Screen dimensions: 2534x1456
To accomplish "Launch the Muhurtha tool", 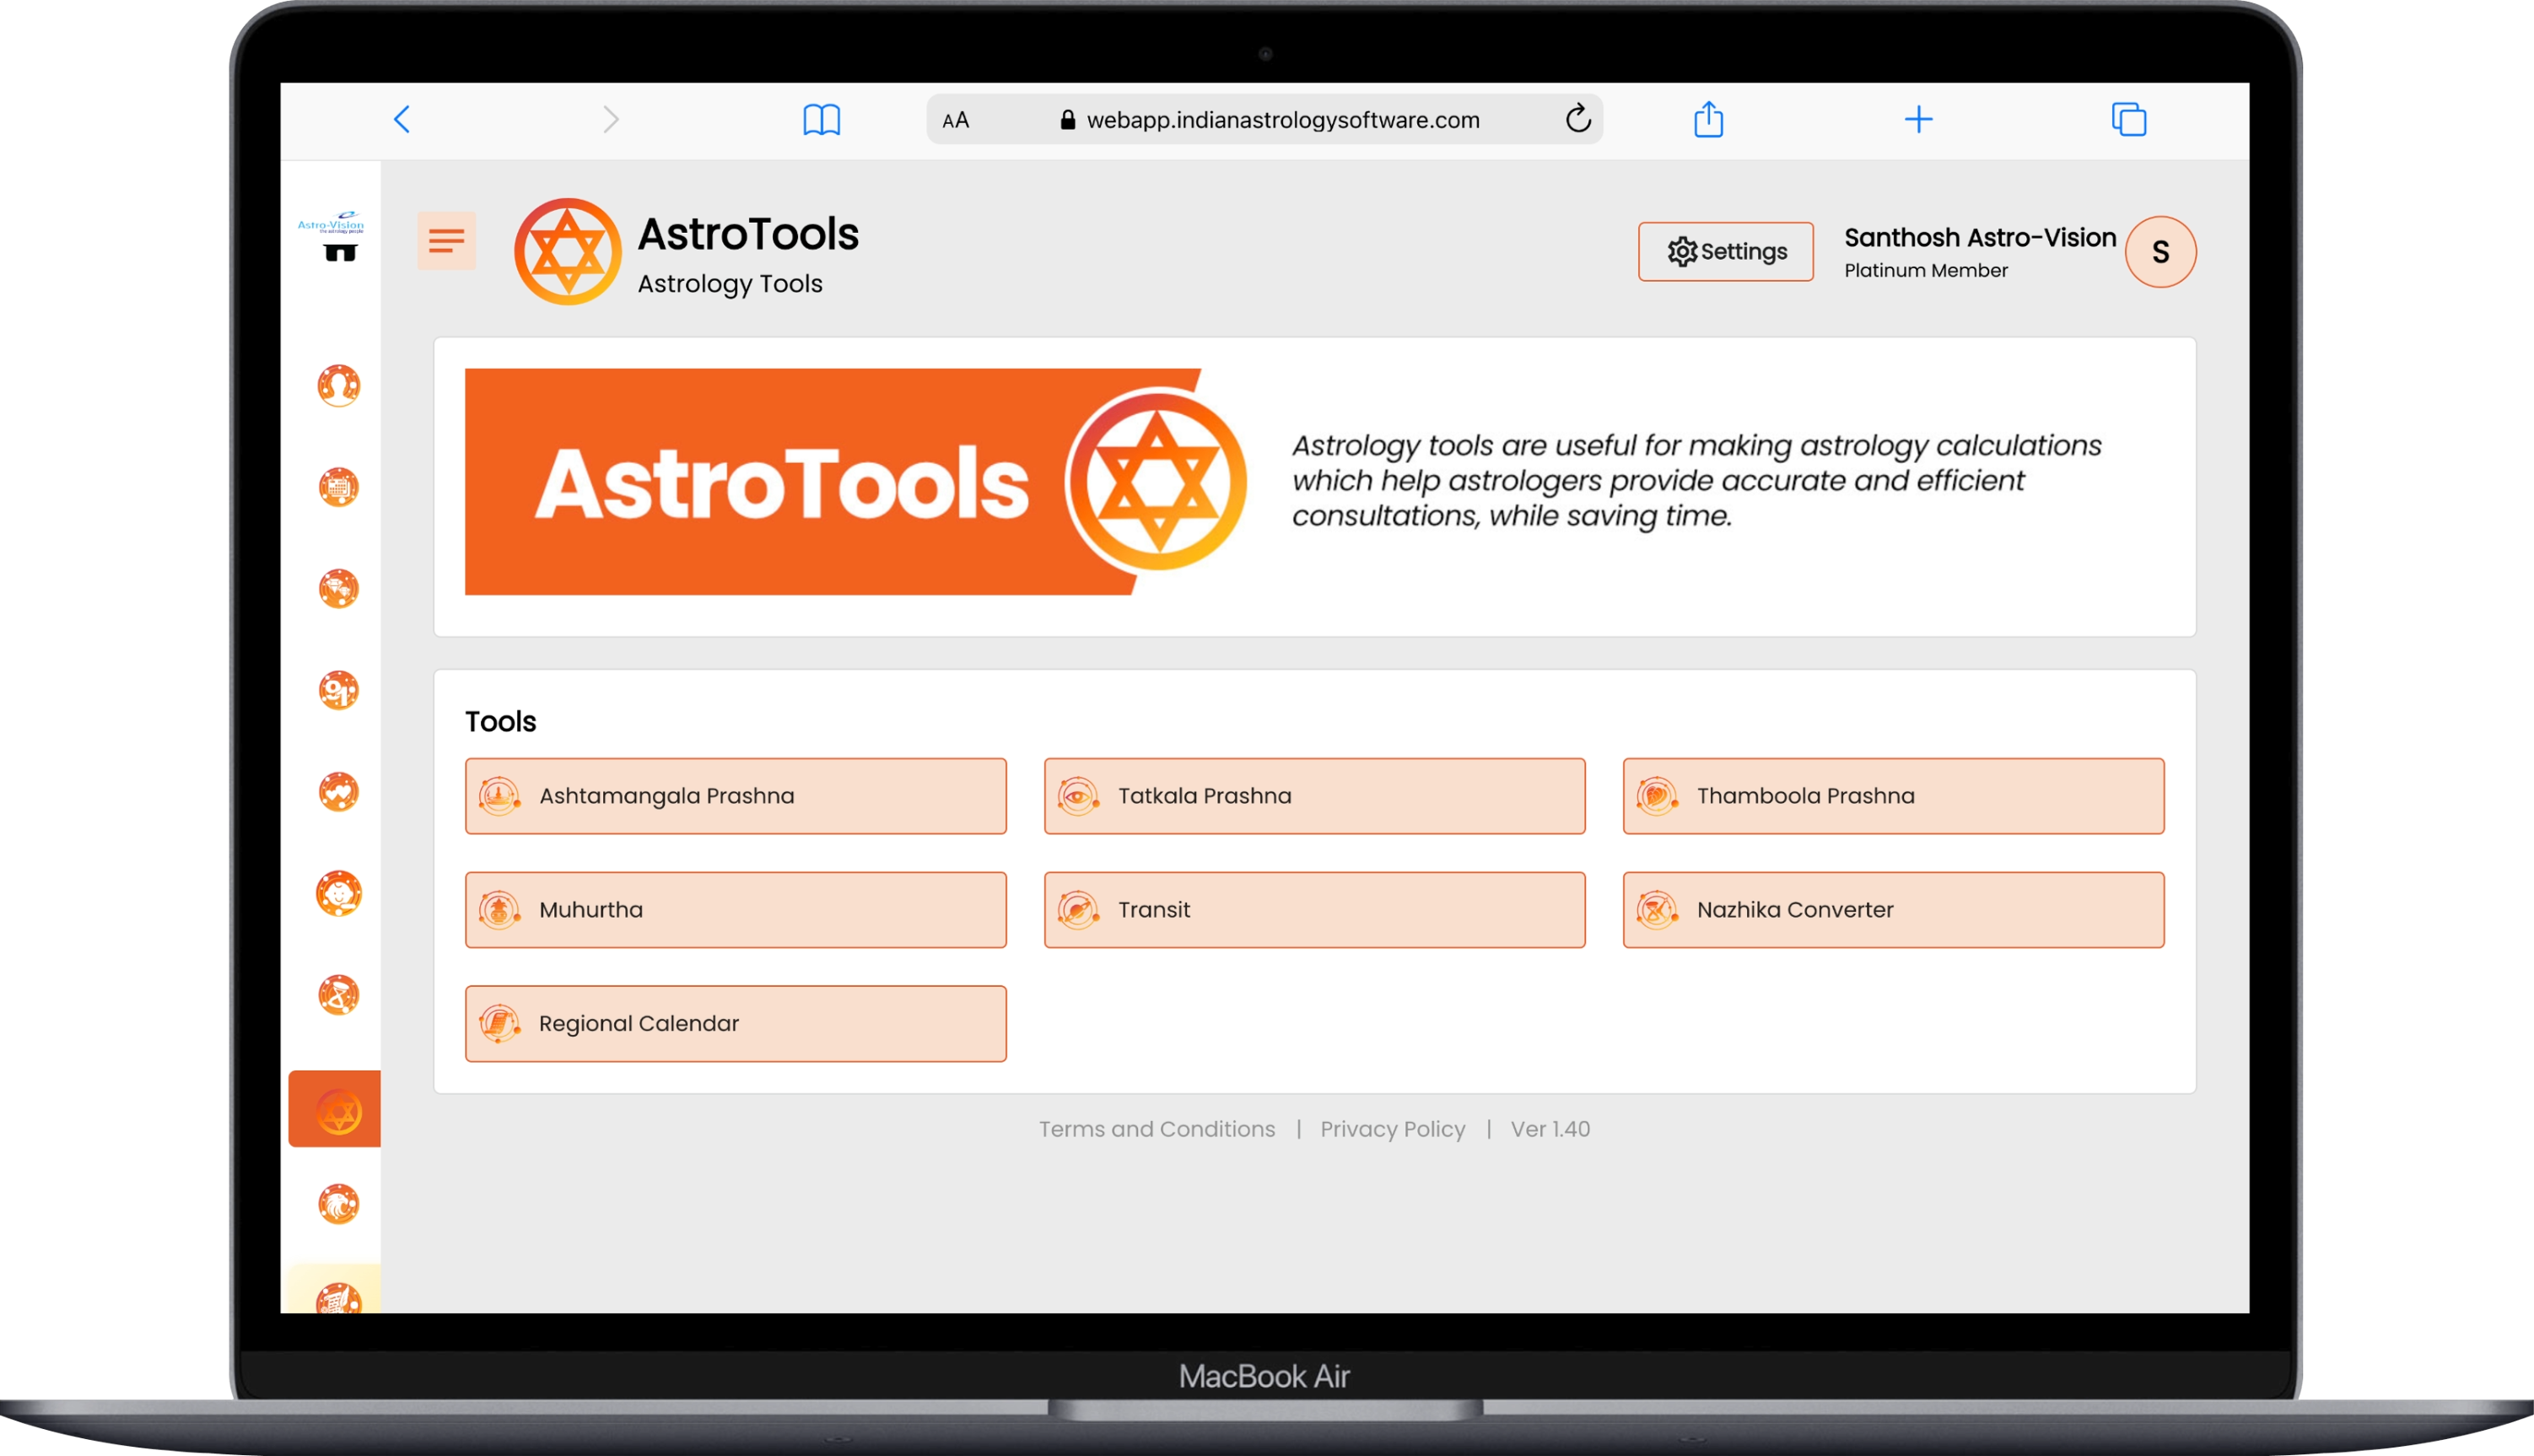I will tap(736, 910).
